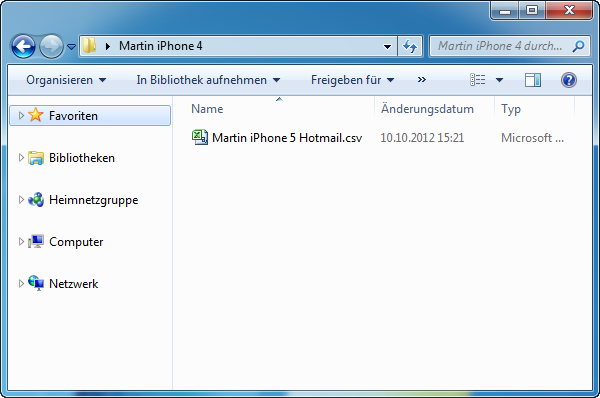
Task: Click the Bibliotheken folder icon
Action: pos(36,158)
